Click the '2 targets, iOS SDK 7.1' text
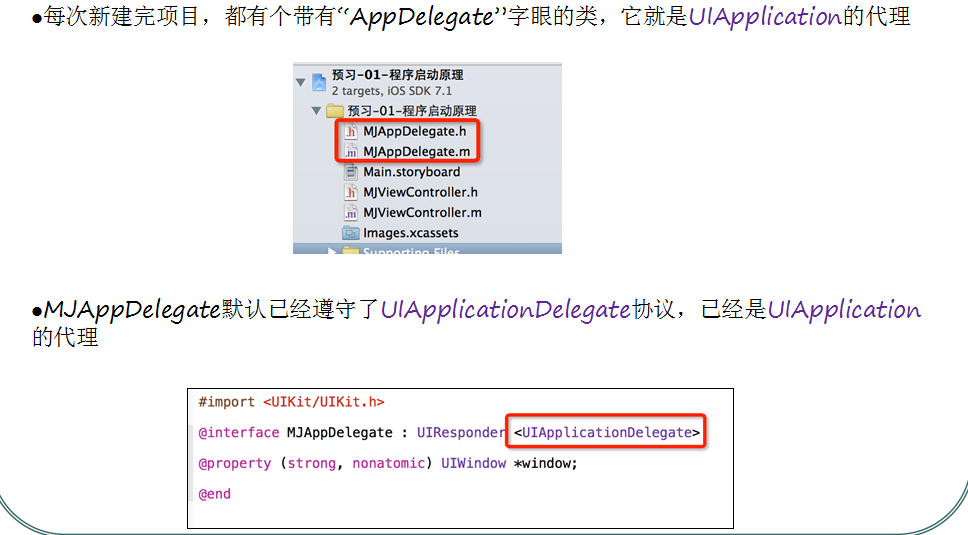Viewport: 968px width, 535px height. point(392,91)
